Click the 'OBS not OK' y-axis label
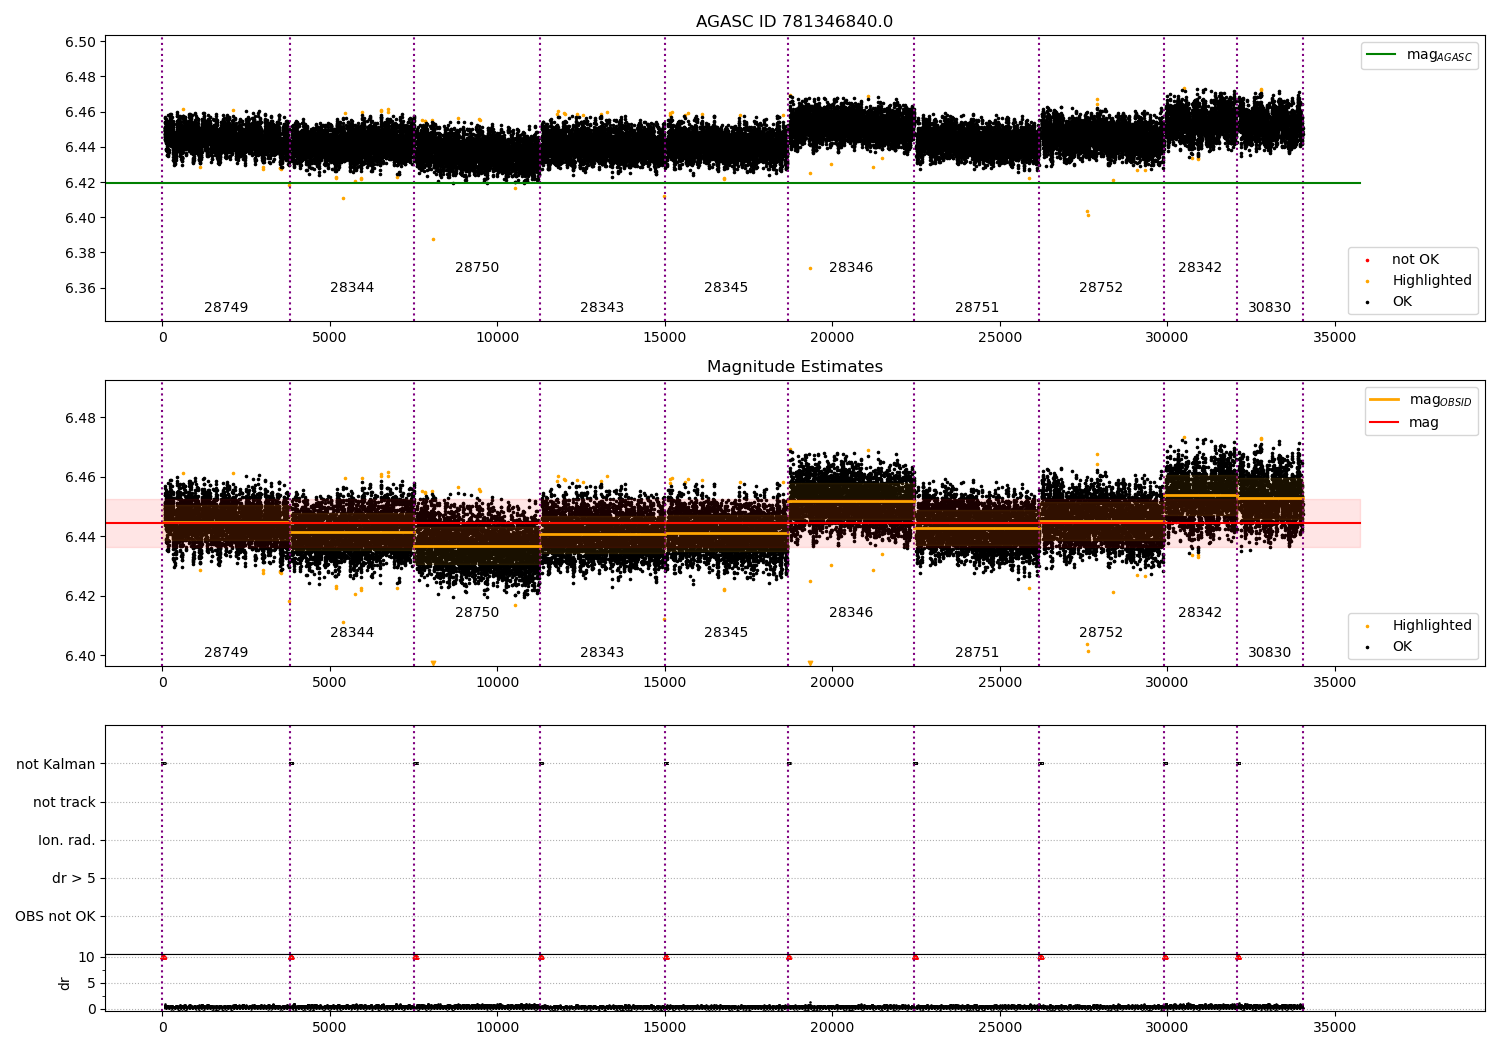This screenshot has height=1050, width=1500. click(x=55, y=916)
